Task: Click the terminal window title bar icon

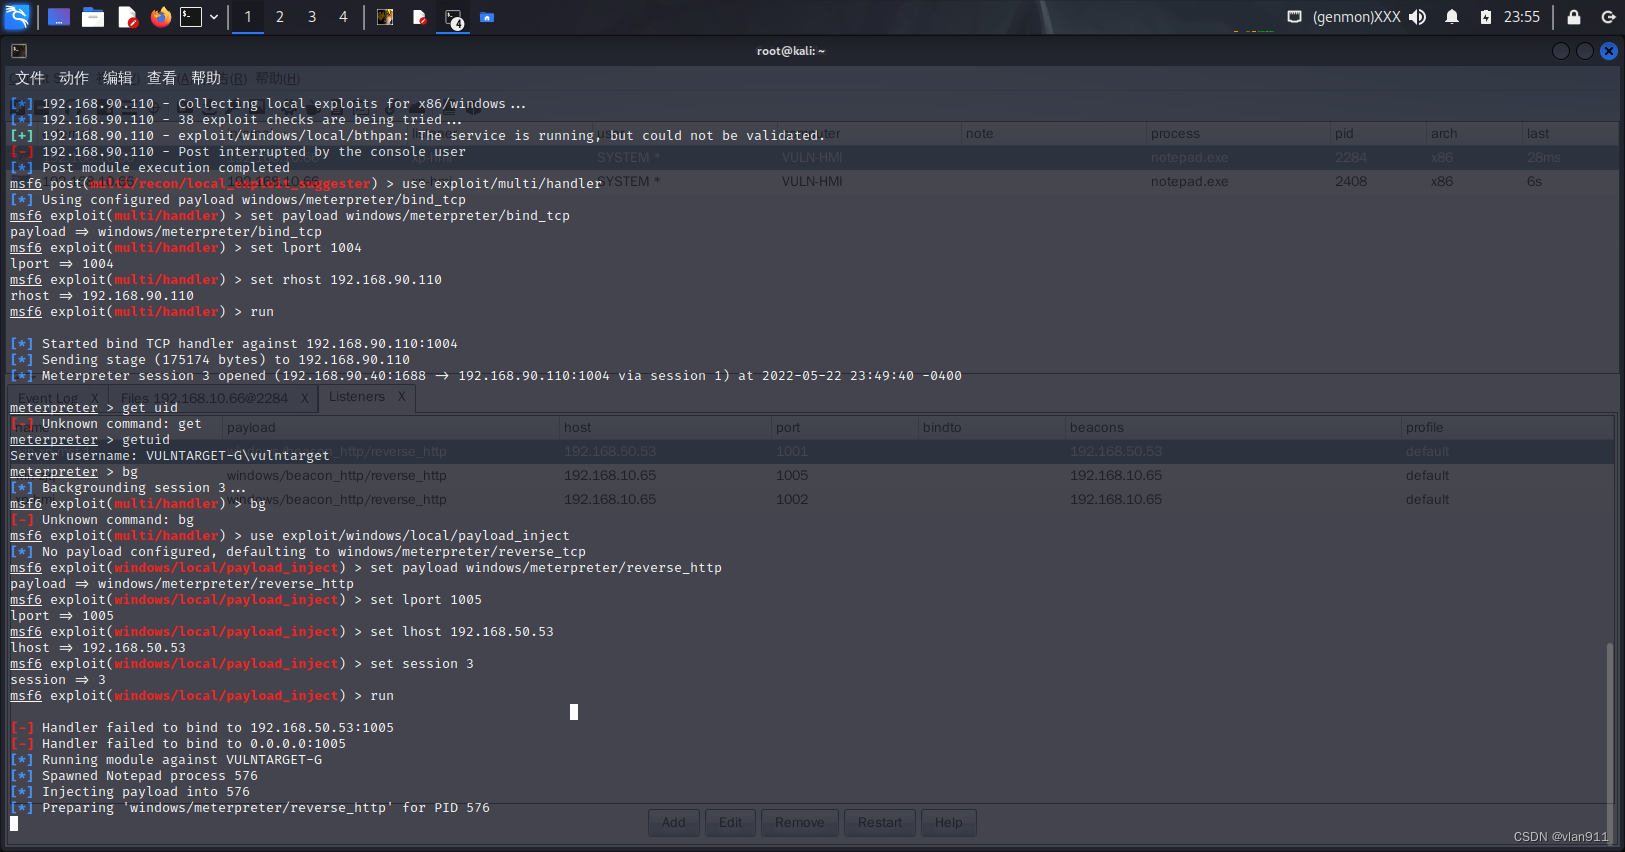Action: [x=19, y=51]
